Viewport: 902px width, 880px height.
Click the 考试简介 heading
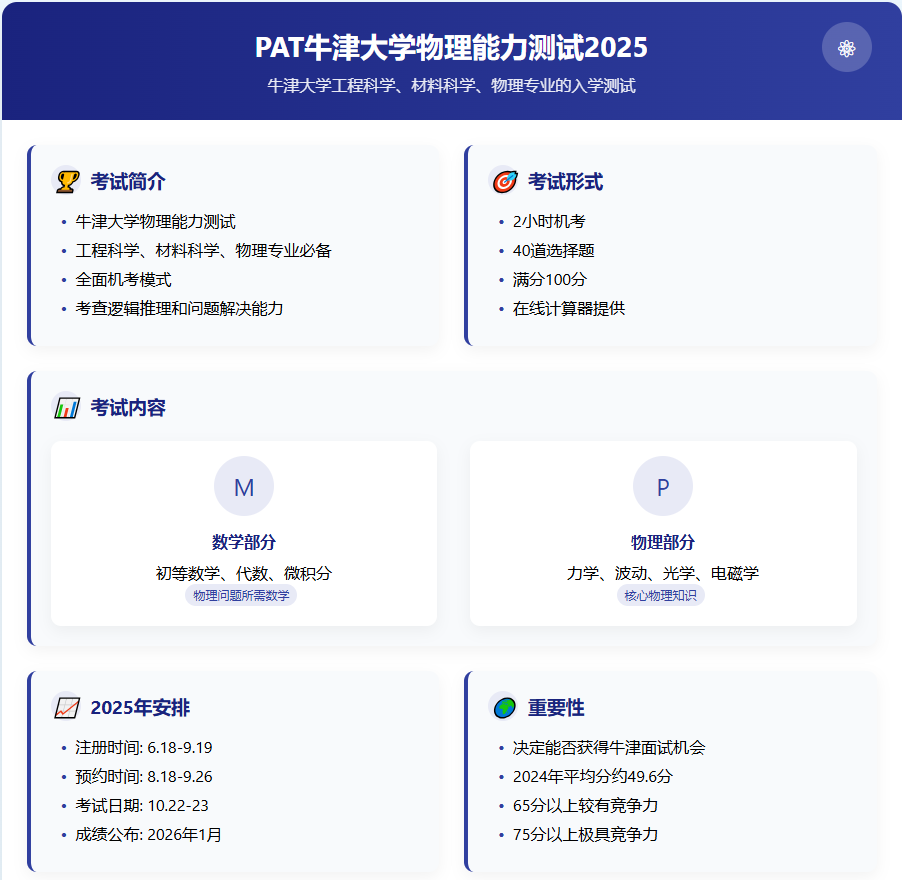128,181
